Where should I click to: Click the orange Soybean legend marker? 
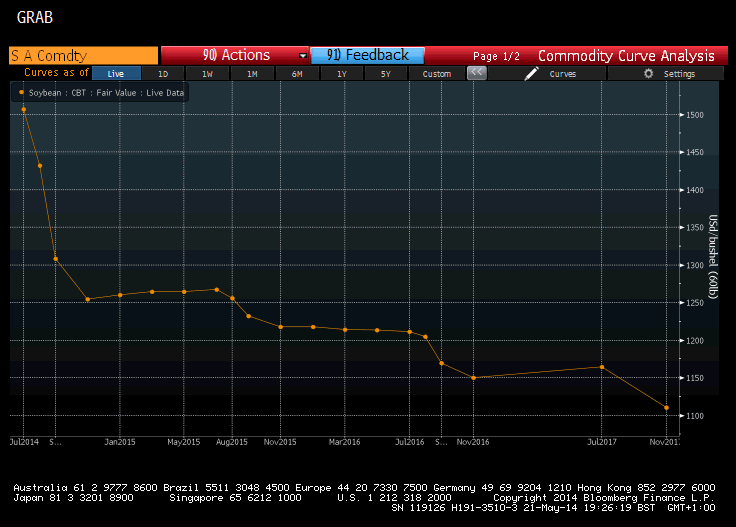pos(21,92)
